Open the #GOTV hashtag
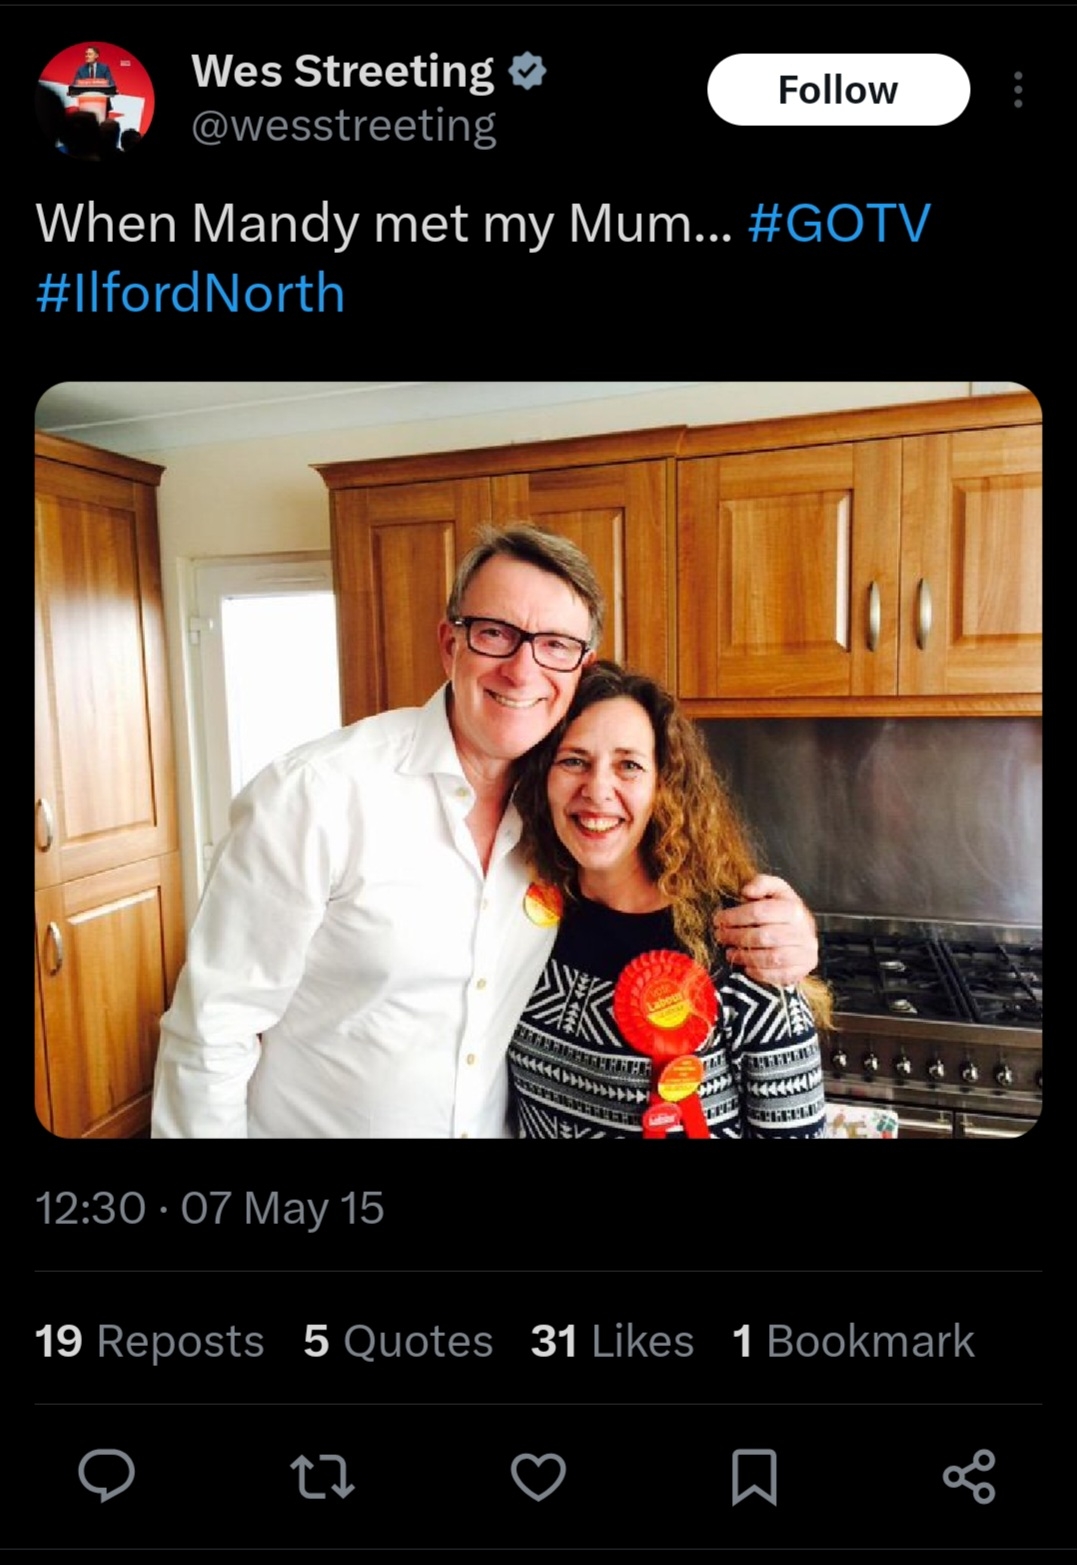The width and height of the screenshot is (1077, 1565). tap(839, 223)
